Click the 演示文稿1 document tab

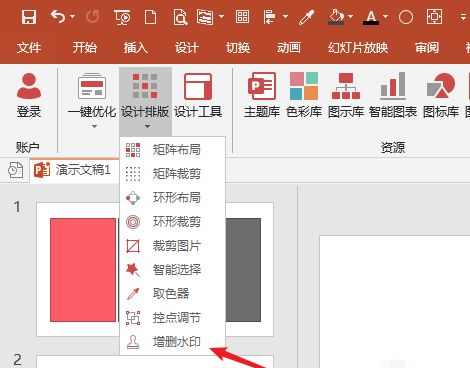(x=74, y=170)
